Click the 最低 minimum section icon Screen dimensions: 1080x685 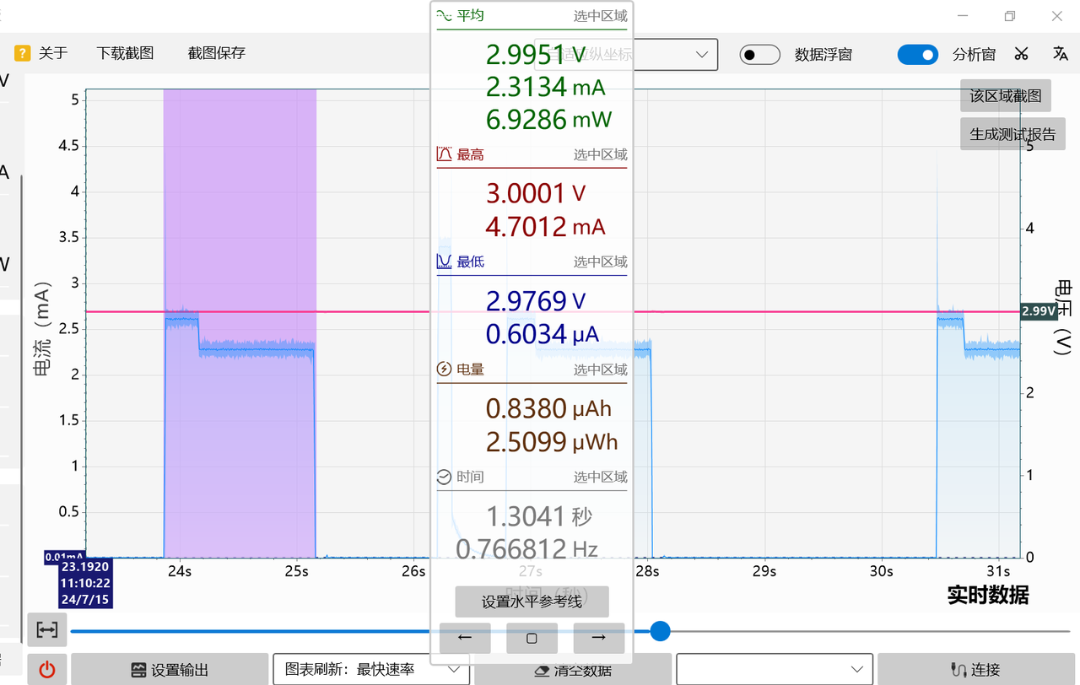coord(444,262)
